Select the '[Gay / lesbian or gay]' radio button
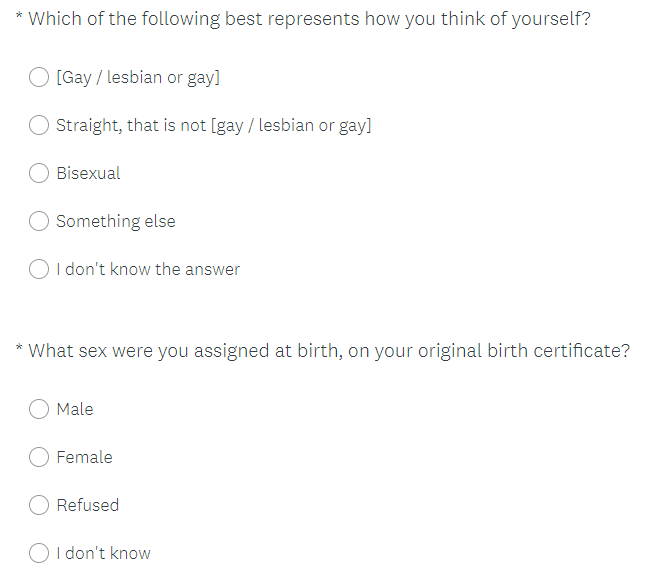 (x=39, y=77)
